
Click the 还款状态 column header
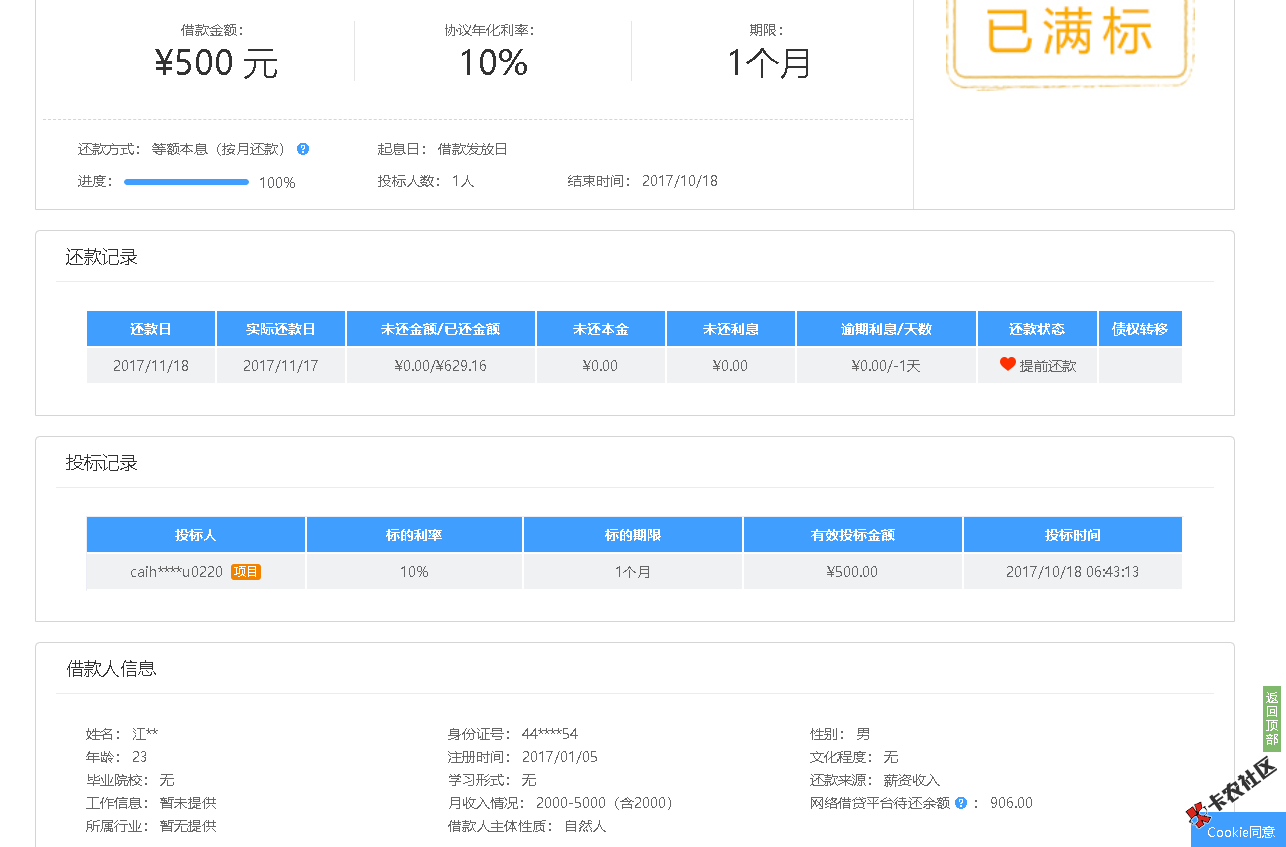click(1037, 329)
